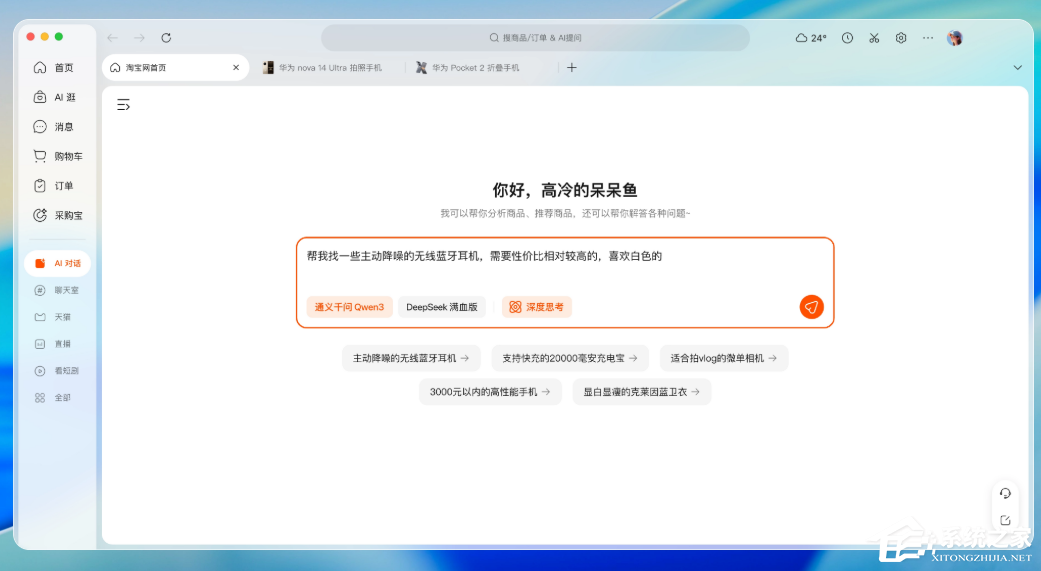Screen dimensions: 1041x571
Task: Open 采购宝 in the sidebar
Action: [58, 215]
